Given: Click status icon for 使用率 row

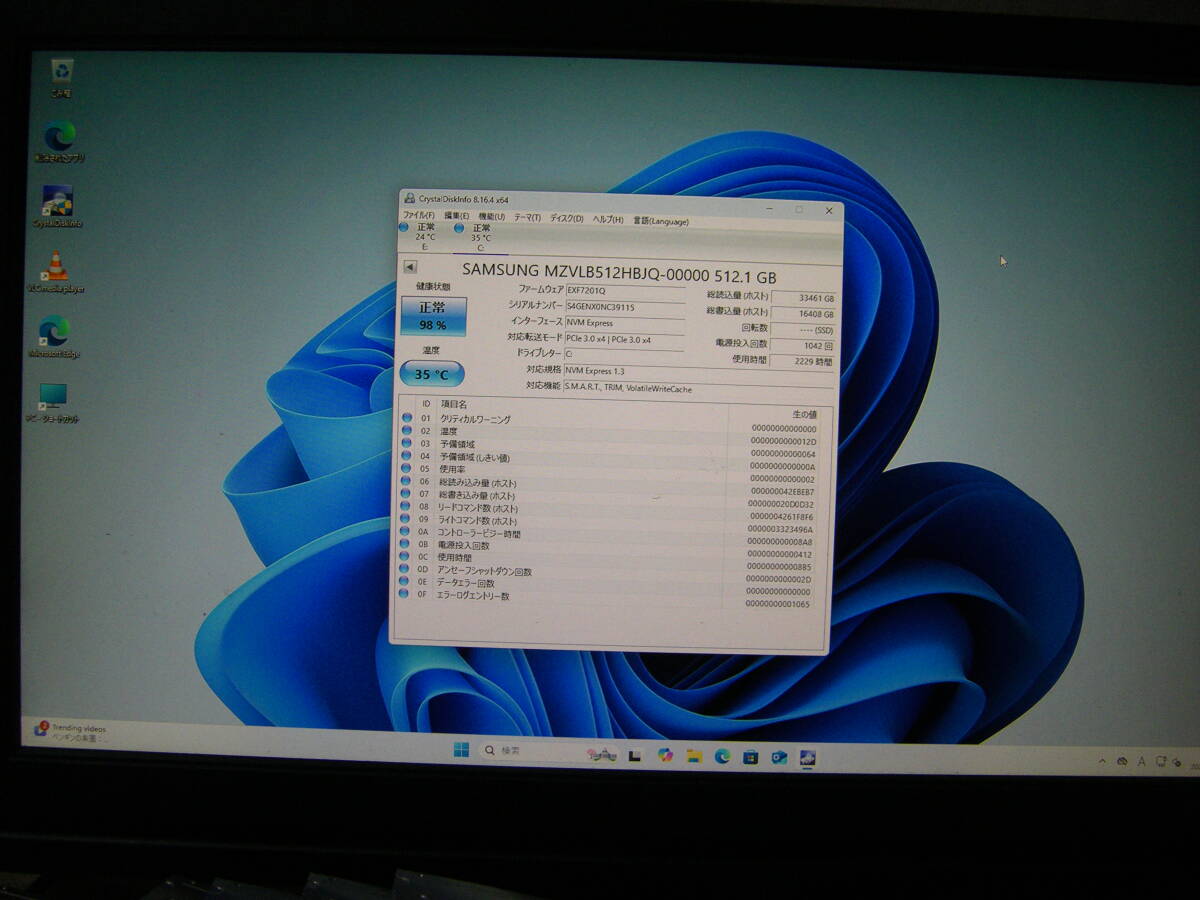Looking at the screenshot, I should pyautogui.click(x=407, y=468).
